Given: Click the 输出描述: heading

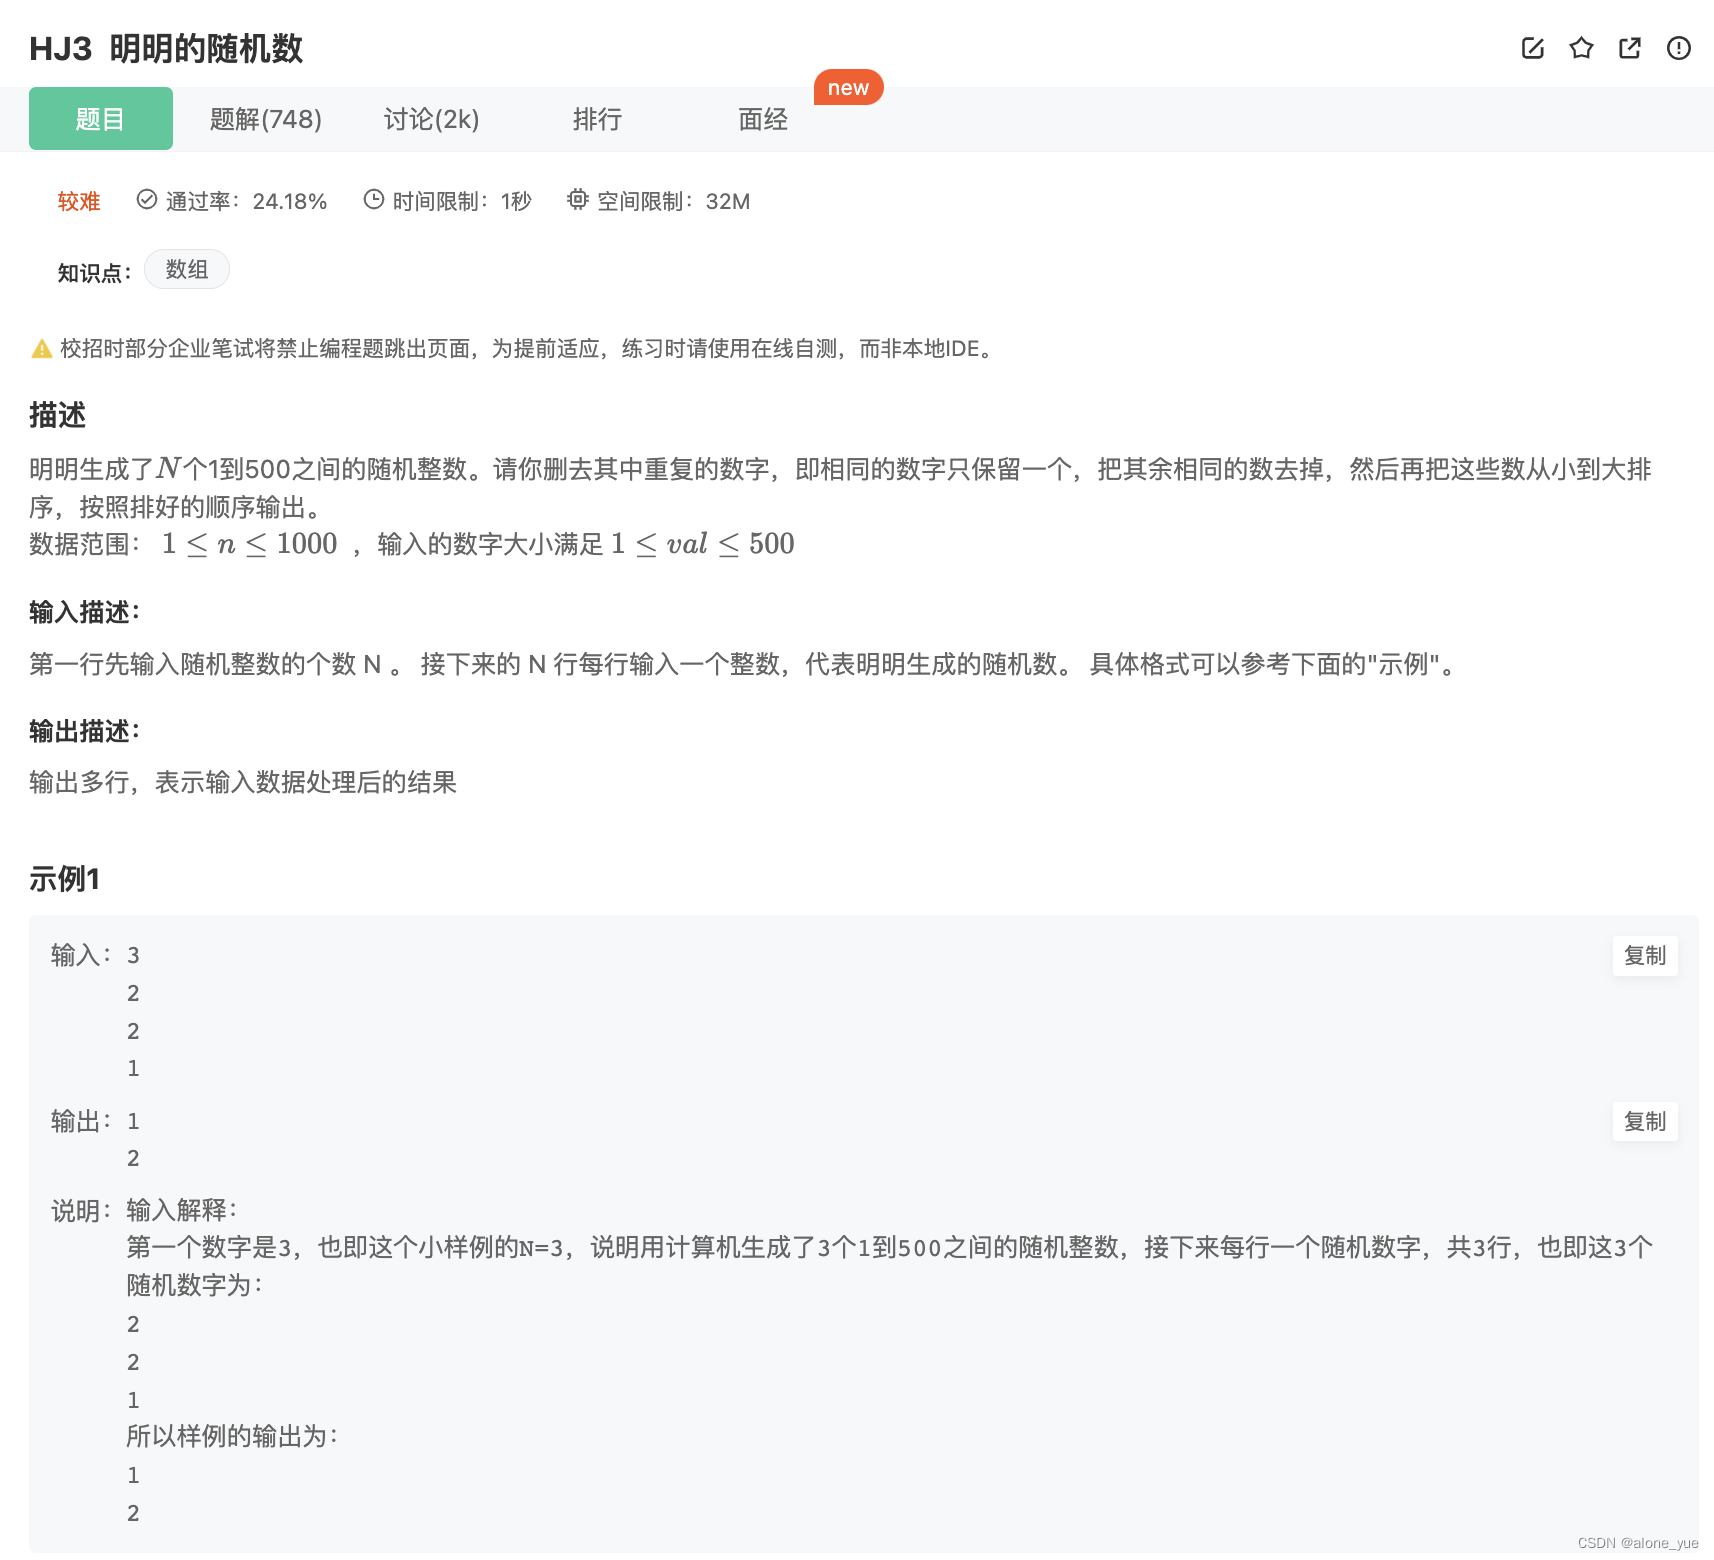Looking at the screenshot, I should pyautogui.click(x=84, y=731).
